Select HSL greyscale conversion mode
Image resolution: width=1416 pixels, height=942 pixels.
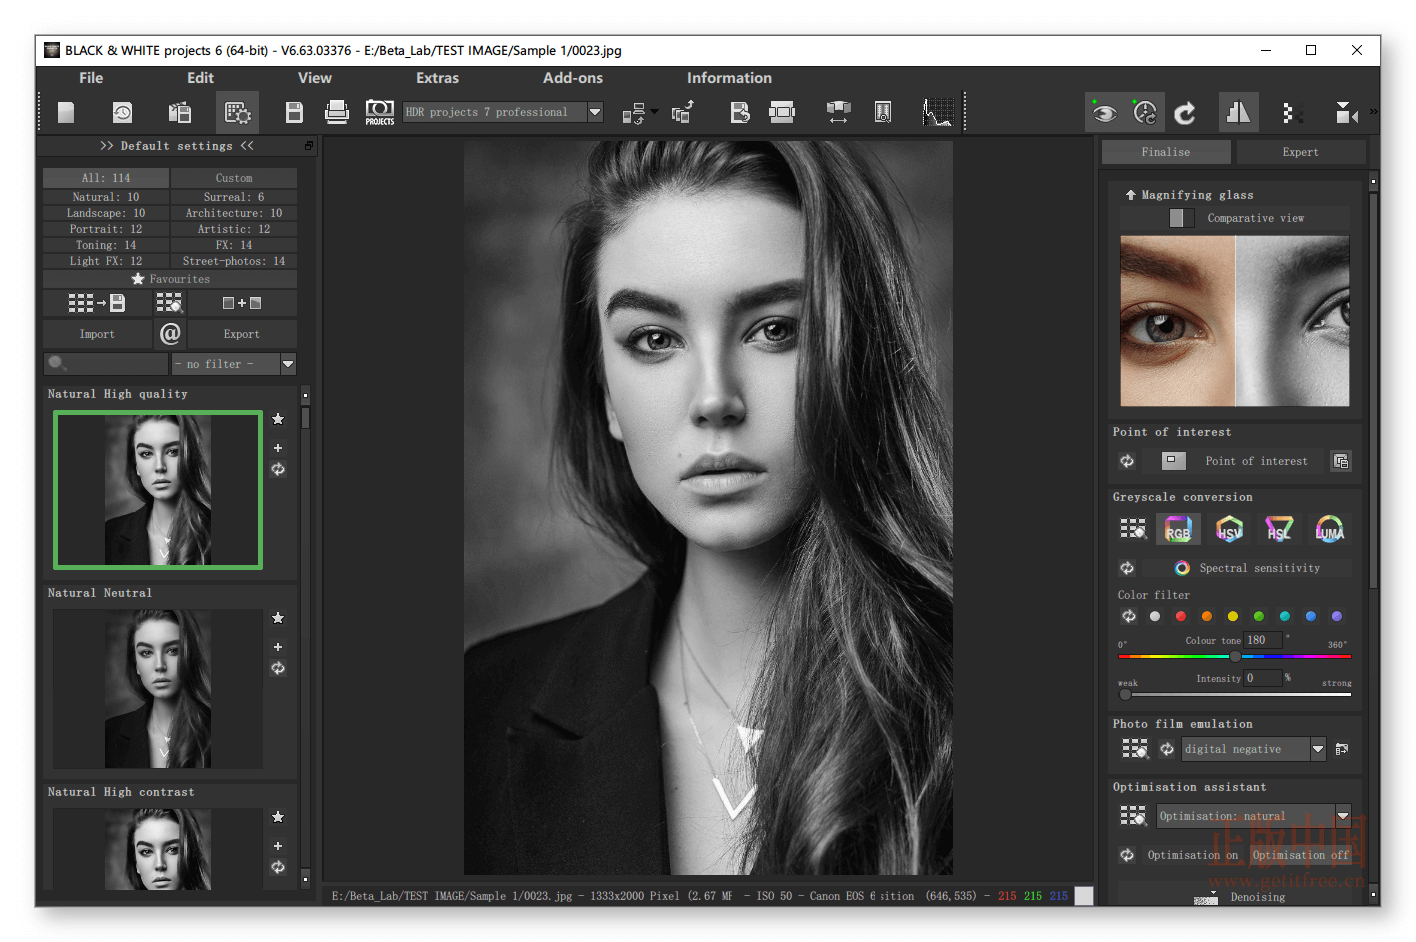[1279, 529]
